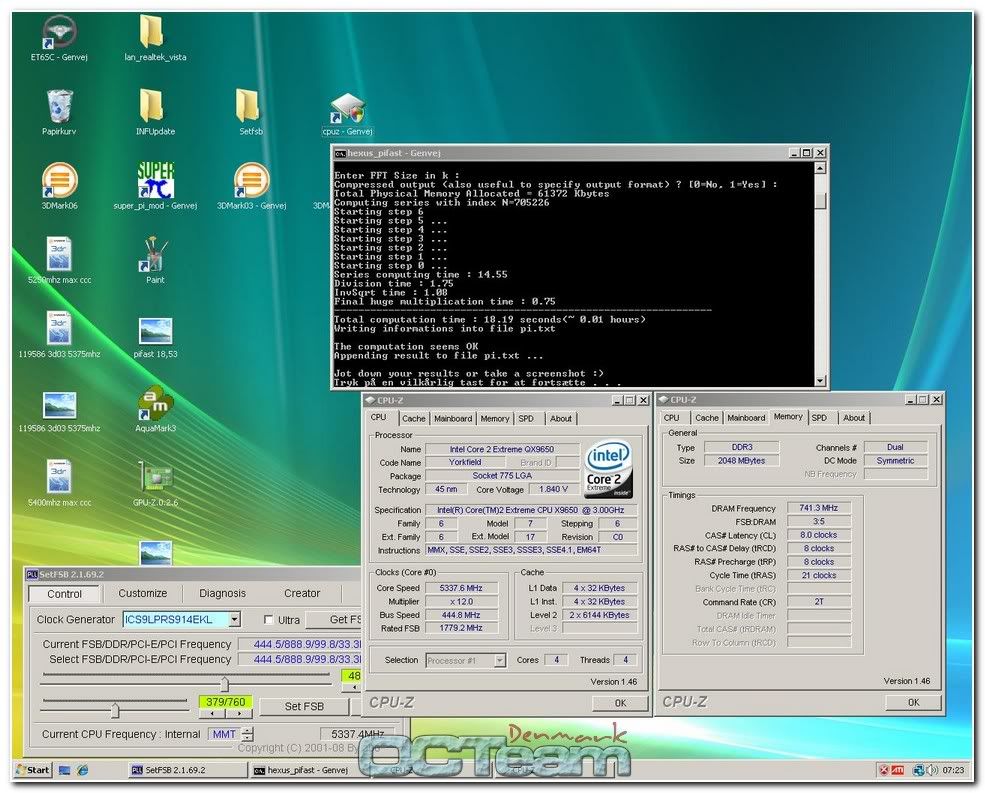
Task: Open the ATI tray icon
Action: click(x=897, y=770)
